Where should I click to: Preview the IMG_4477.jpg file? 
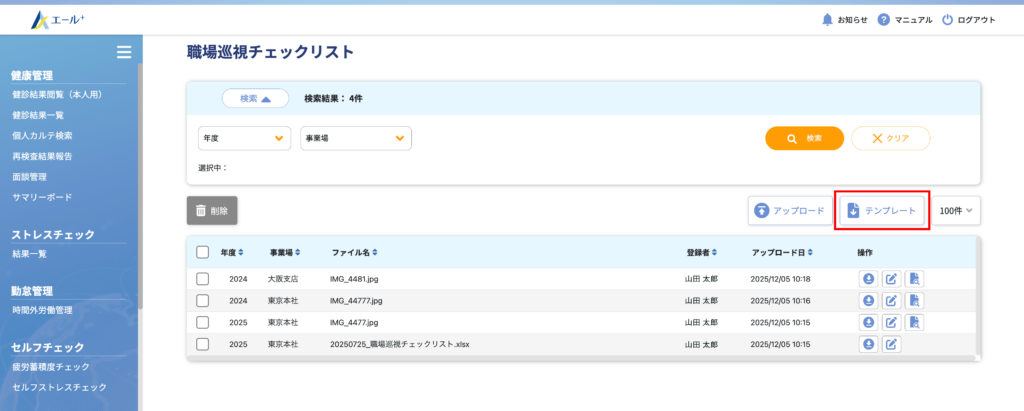tap(915, 322)
